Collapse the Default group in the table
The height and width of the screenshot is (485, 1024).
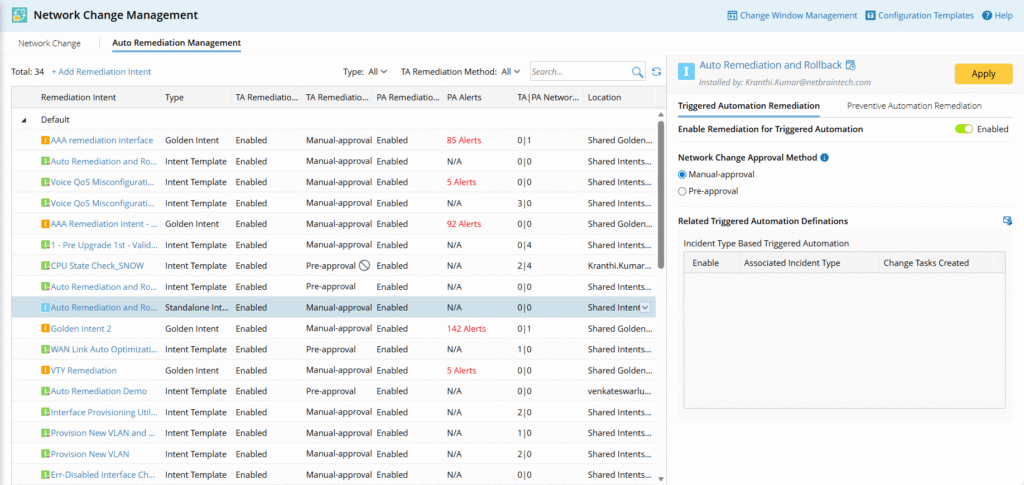24,119
